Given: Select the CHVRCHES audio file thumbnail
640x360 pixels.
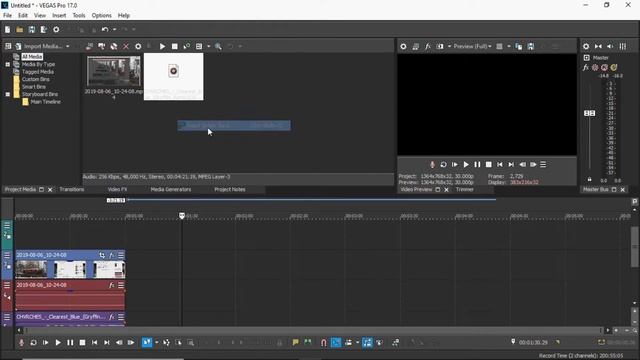Looking at the screenshot, I should [173, 76].
